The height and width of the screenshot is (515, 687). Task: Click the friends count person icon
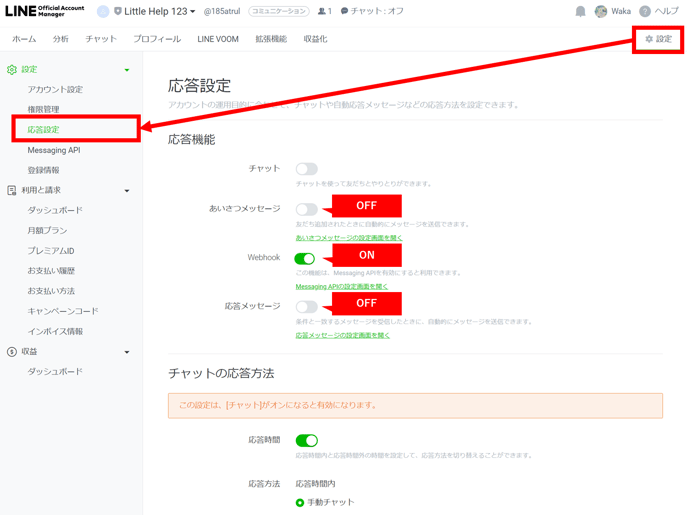point(322,12)
